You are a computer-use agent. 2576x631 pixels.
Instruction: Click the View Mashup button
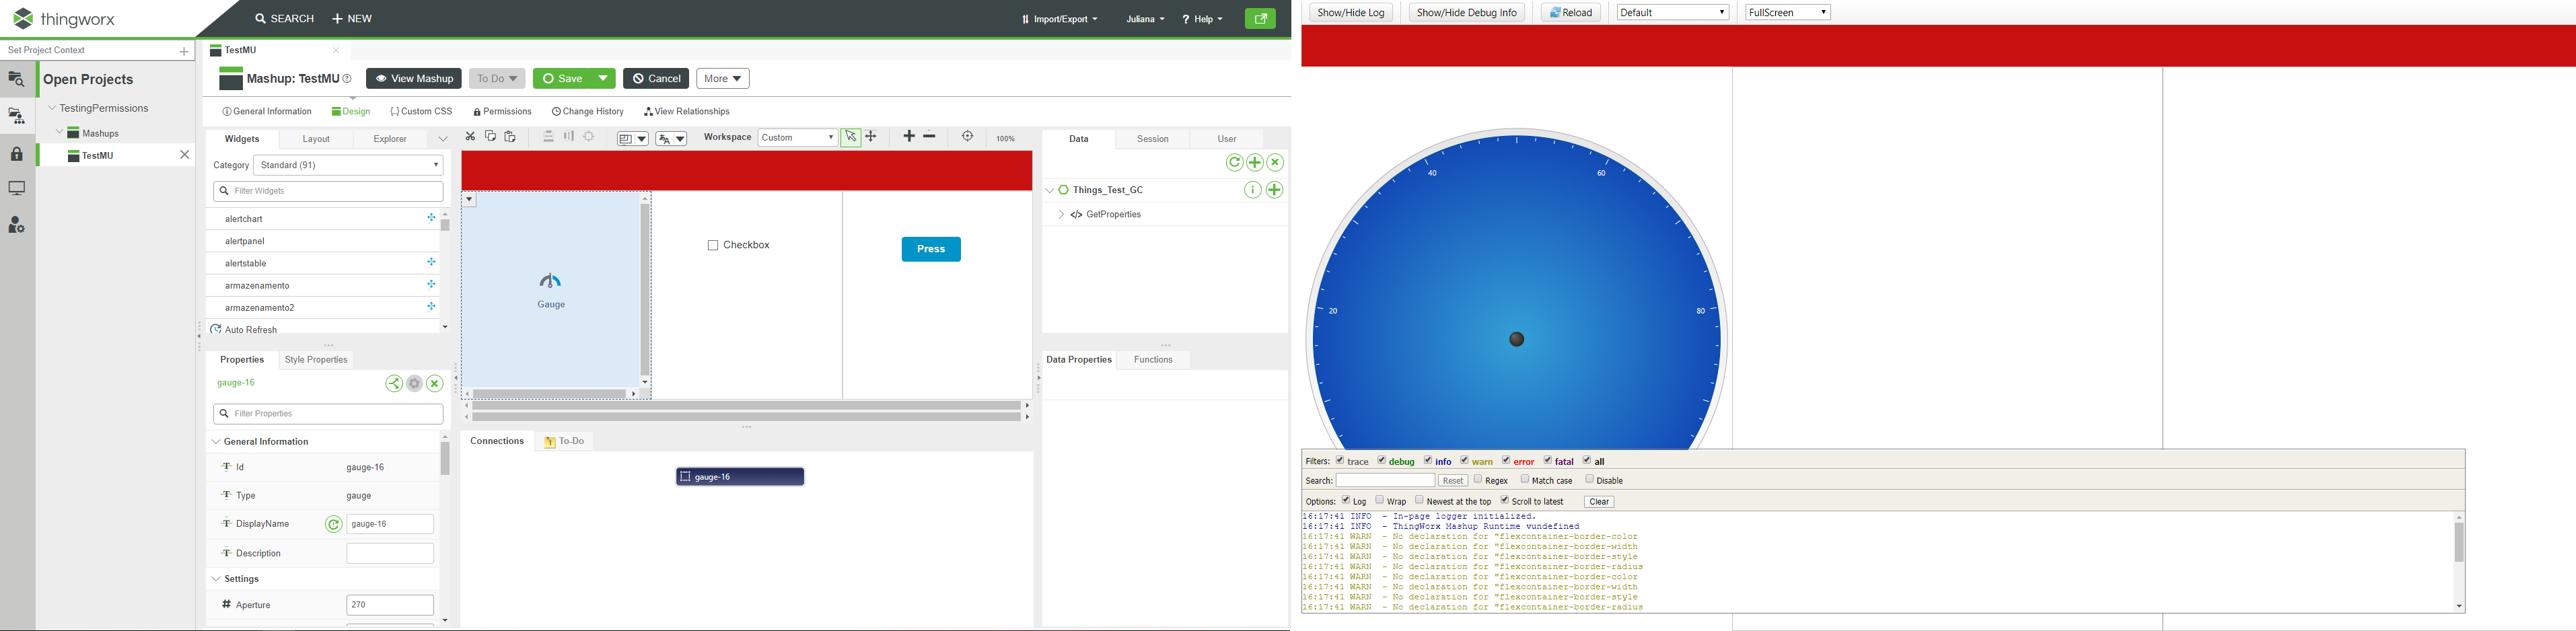[x=413, y=78]
